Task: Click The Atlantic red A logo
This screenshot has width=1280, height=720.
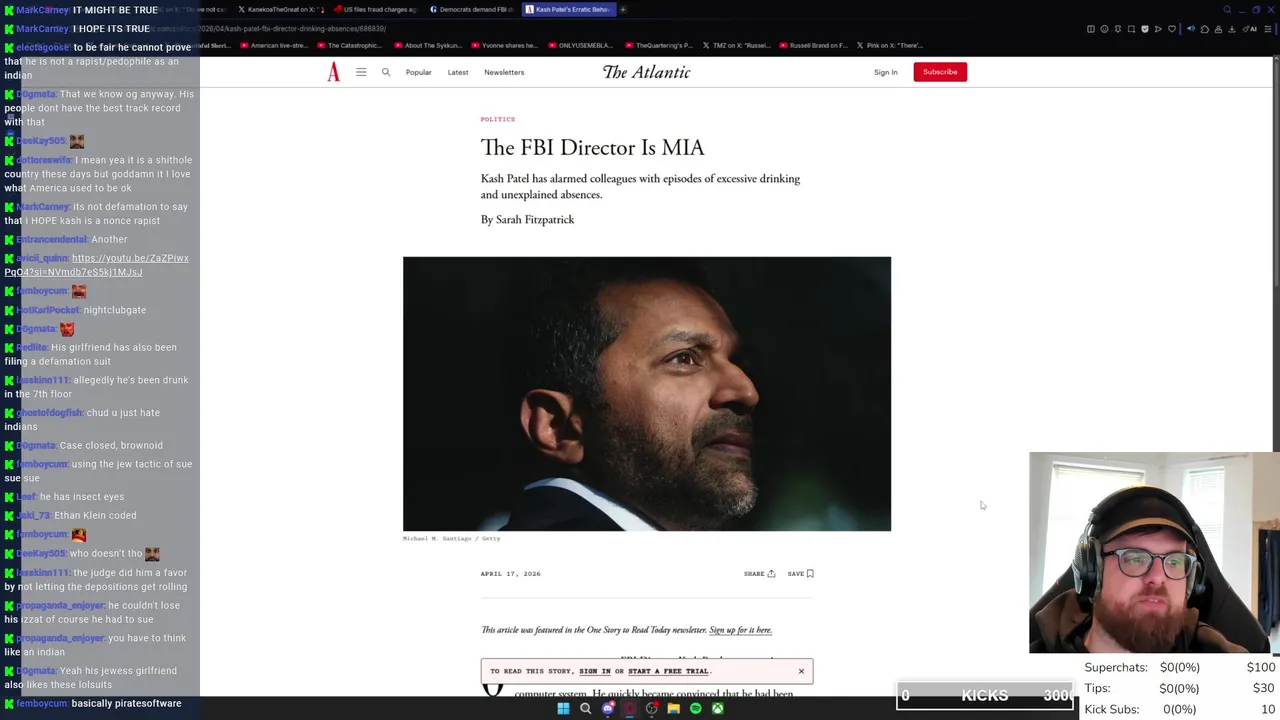Action: point(334,72)
